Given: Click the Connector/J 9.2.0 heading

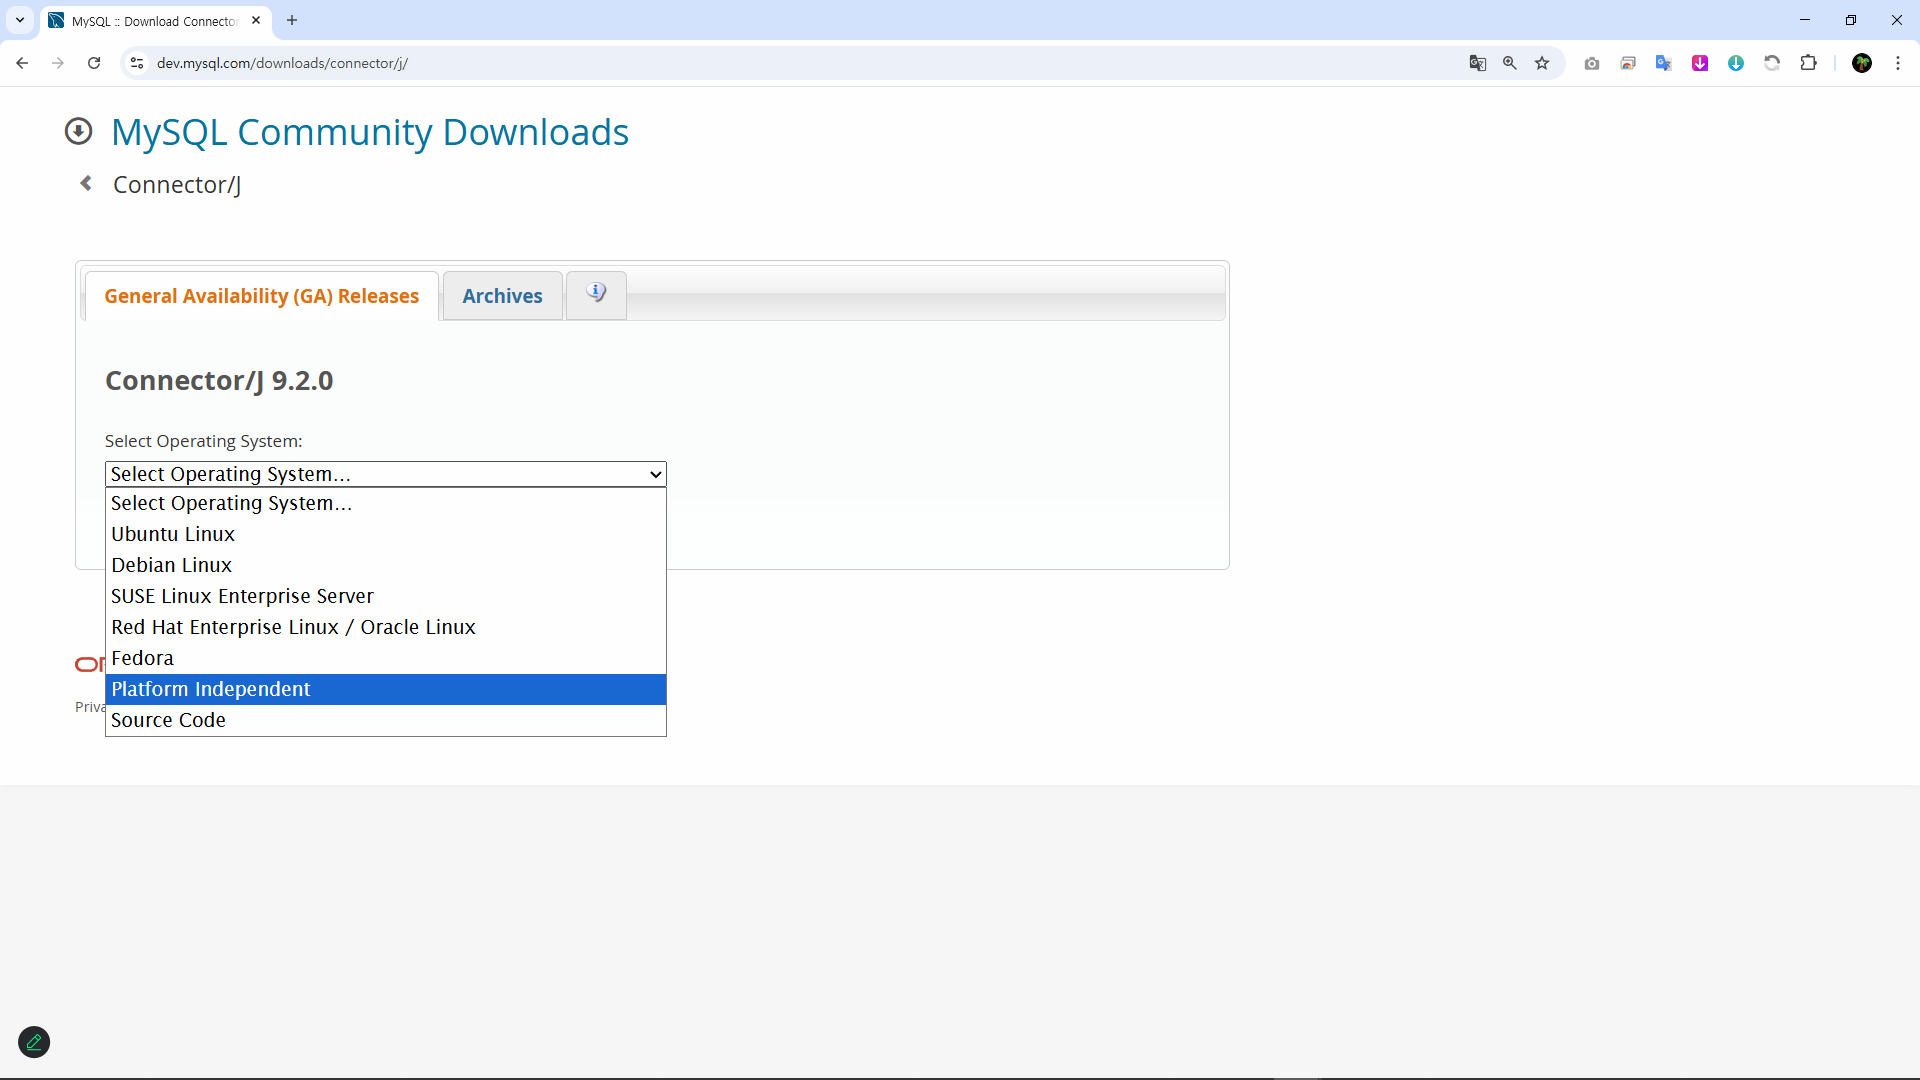Looking at the screenshot, I should (x=219, y=381).
